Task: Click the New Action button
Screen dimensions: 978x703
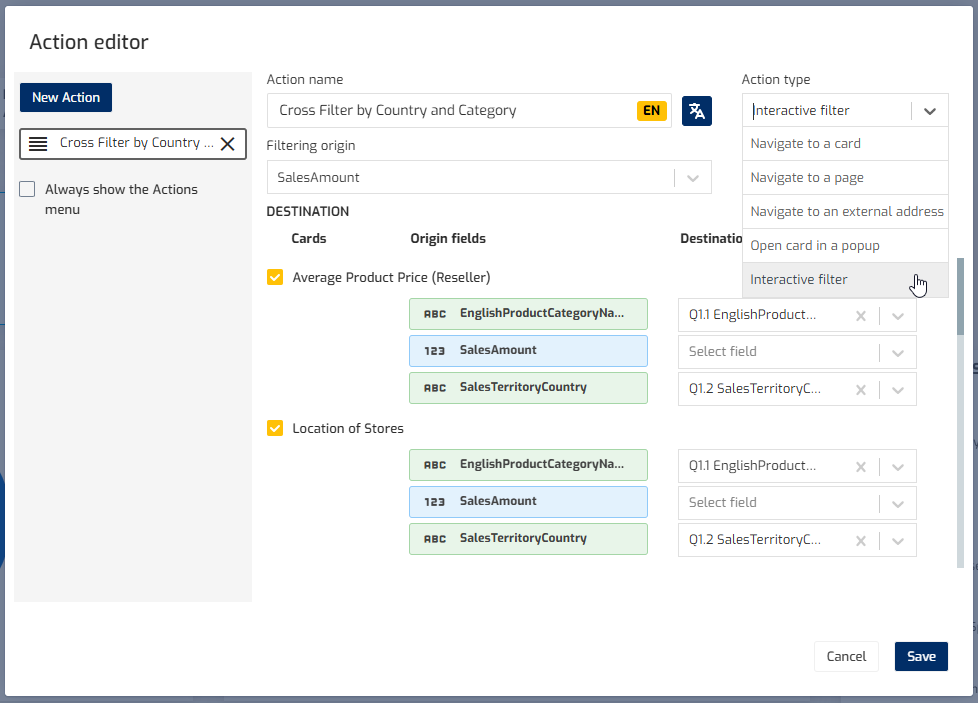Action: 65,97
